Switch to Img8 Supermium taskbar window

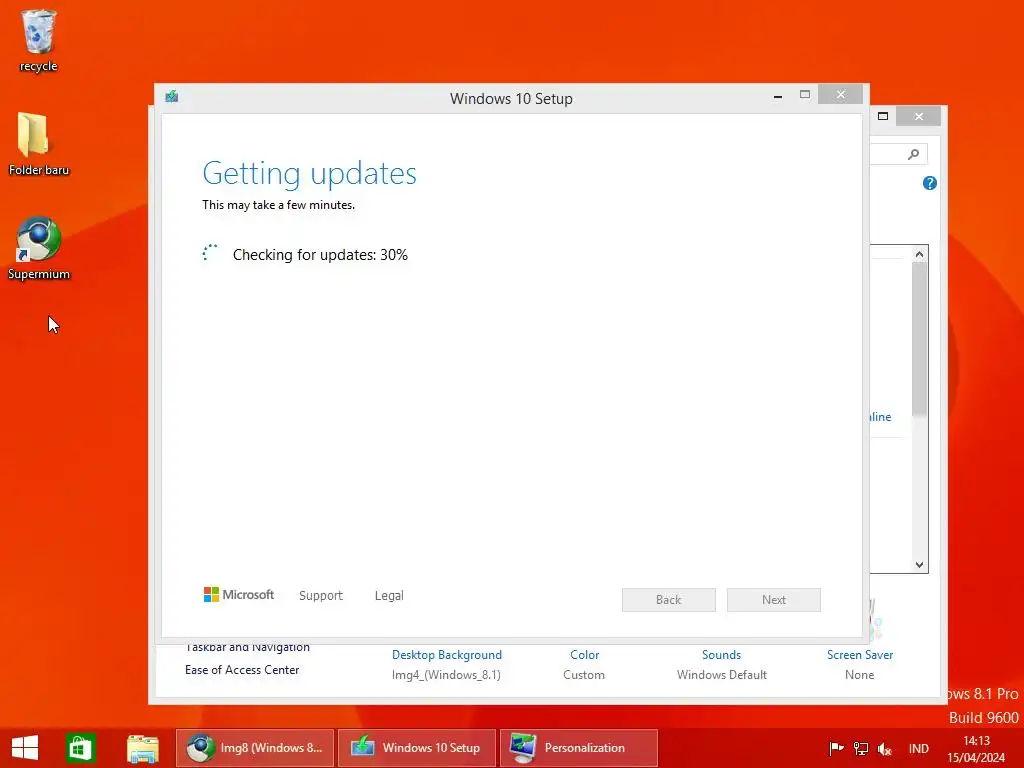[x=255, y=748]
